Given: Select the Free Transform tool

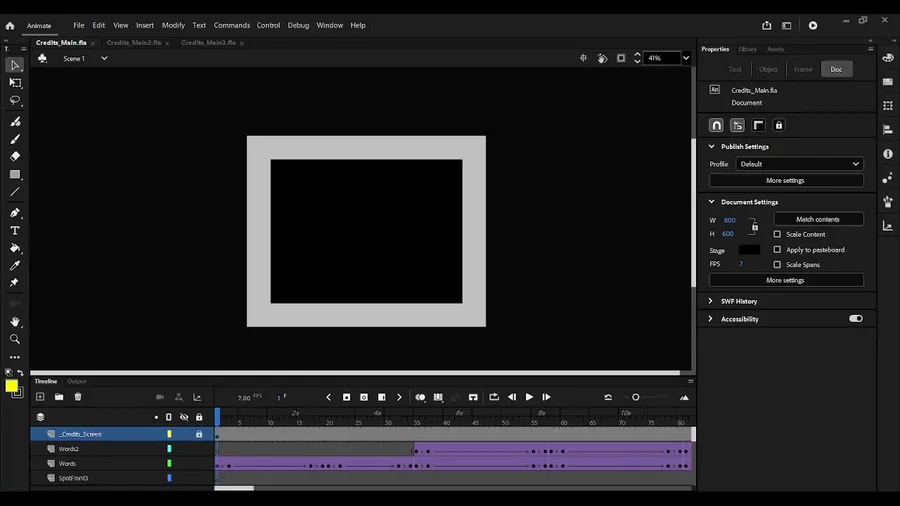Looking at the screenshot, I should (x=15, y=83).
